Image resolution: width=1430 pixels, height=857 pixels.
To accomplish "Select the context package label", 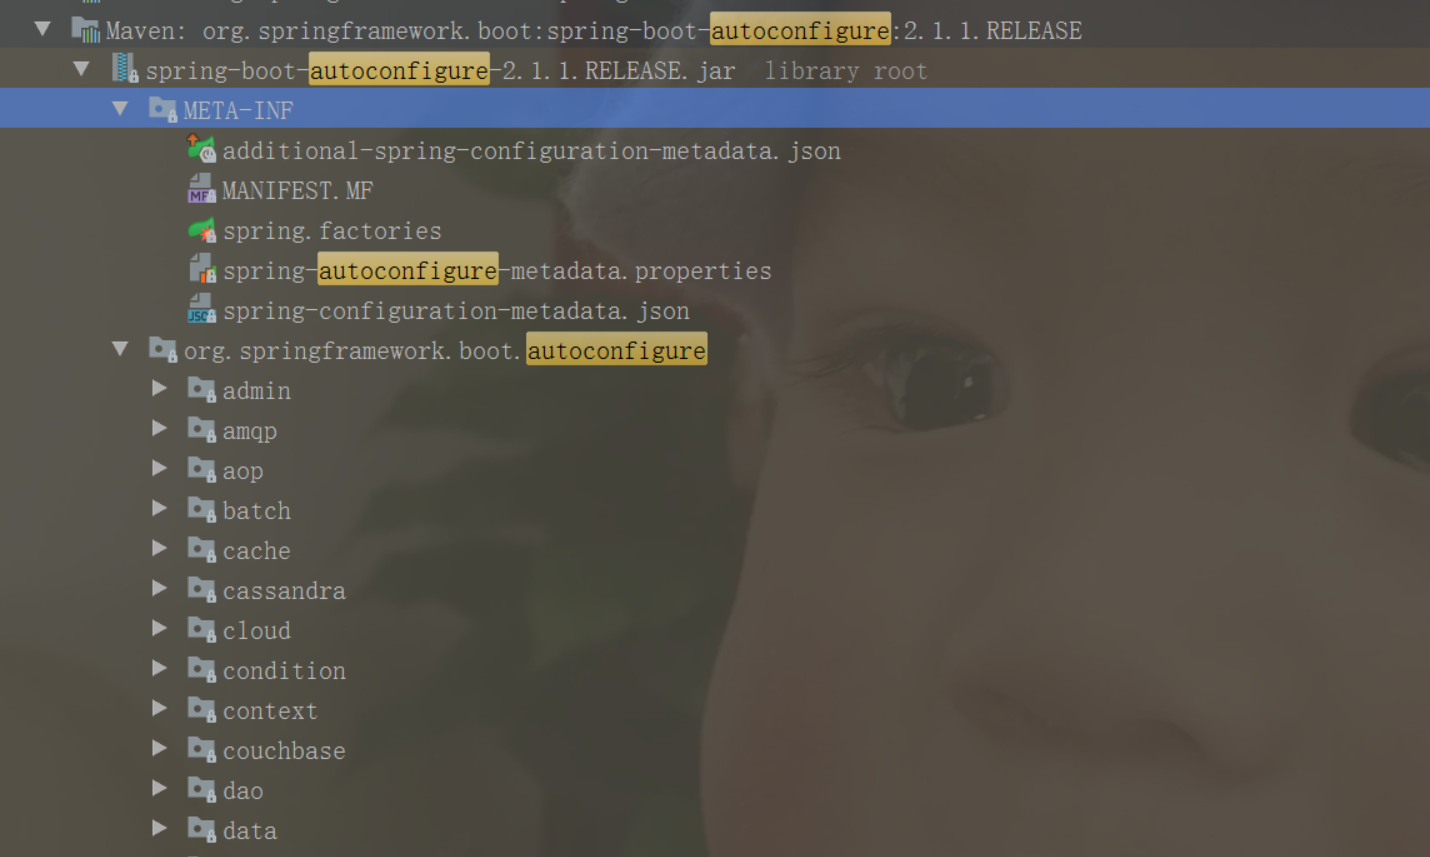I will tap(270, 711).
